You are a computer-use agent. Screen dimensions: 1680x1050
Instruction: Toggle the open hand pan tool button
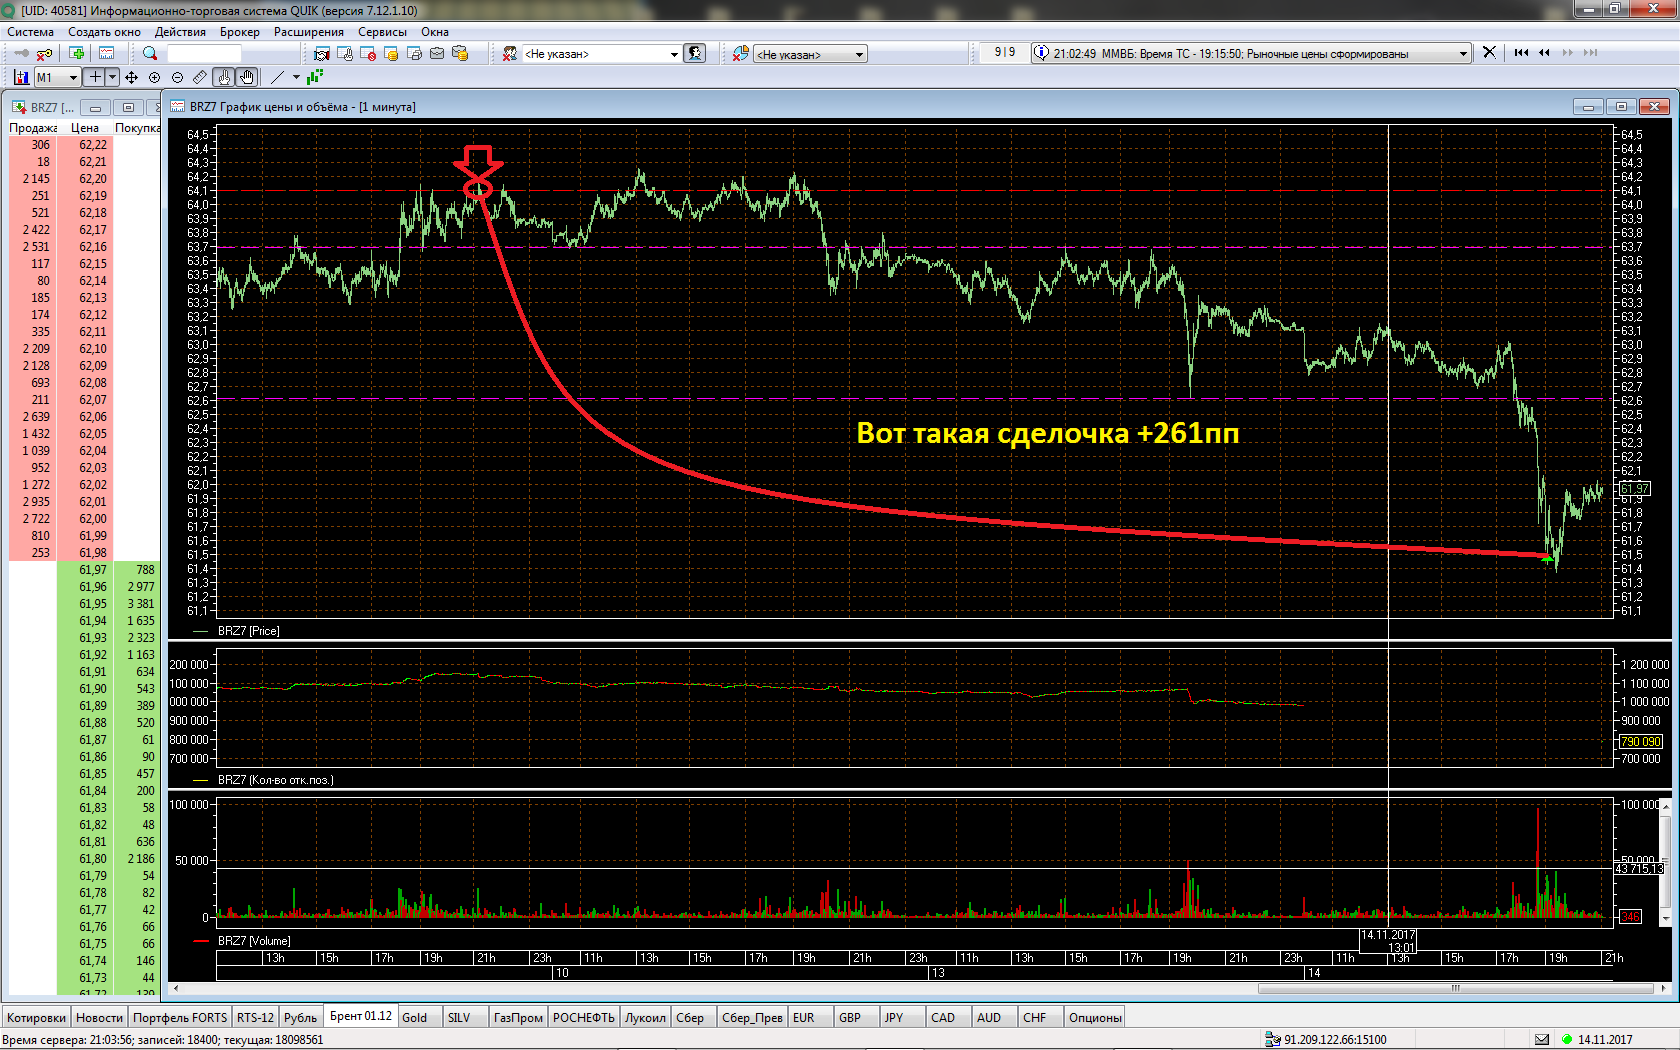tap(247, 77)
